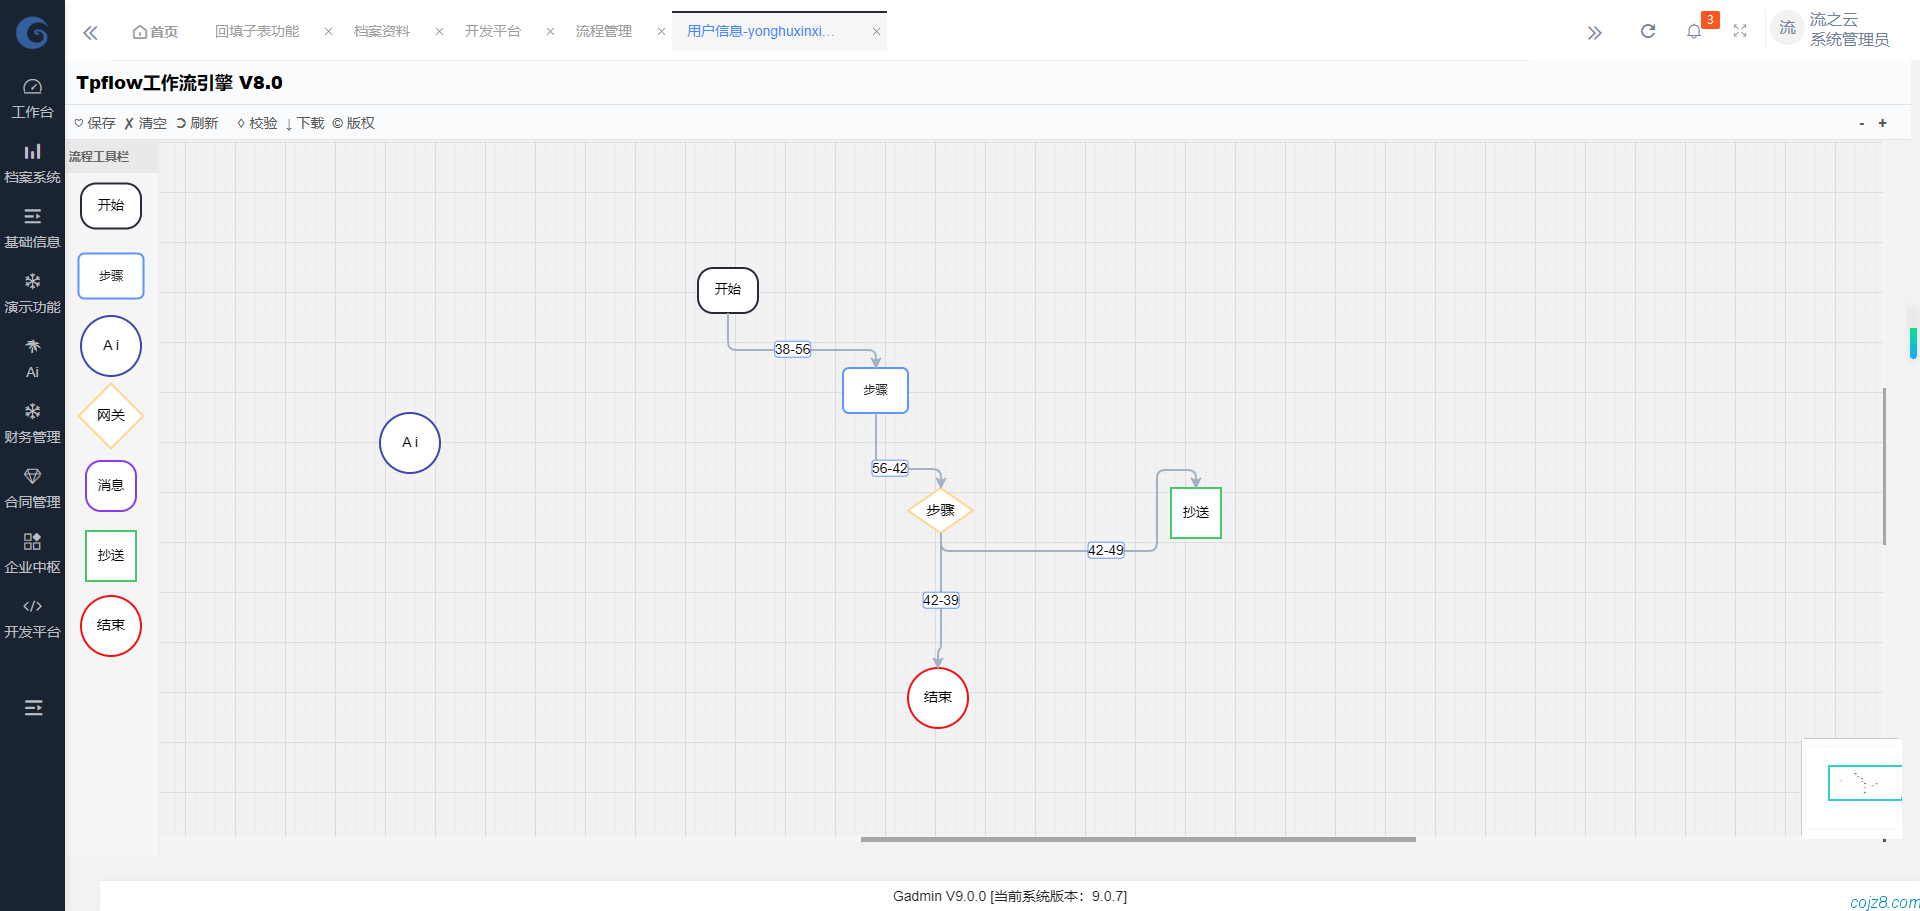Pick the 步骤 step shape in toolbox
The width and height of the screenshot is (1920, 911).
[x=111, y=276]
